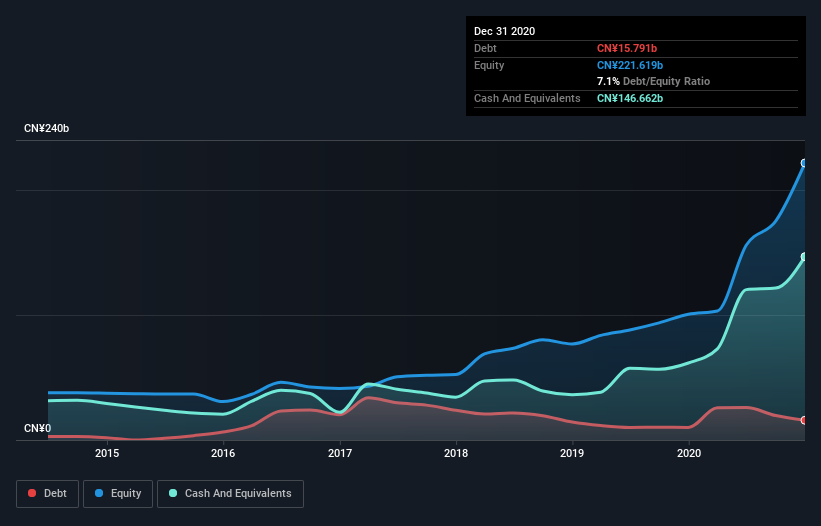Toggle the Debt legend button
This screenshot has width=821, height=526.
pyautogui.click(x=47, y=494)
